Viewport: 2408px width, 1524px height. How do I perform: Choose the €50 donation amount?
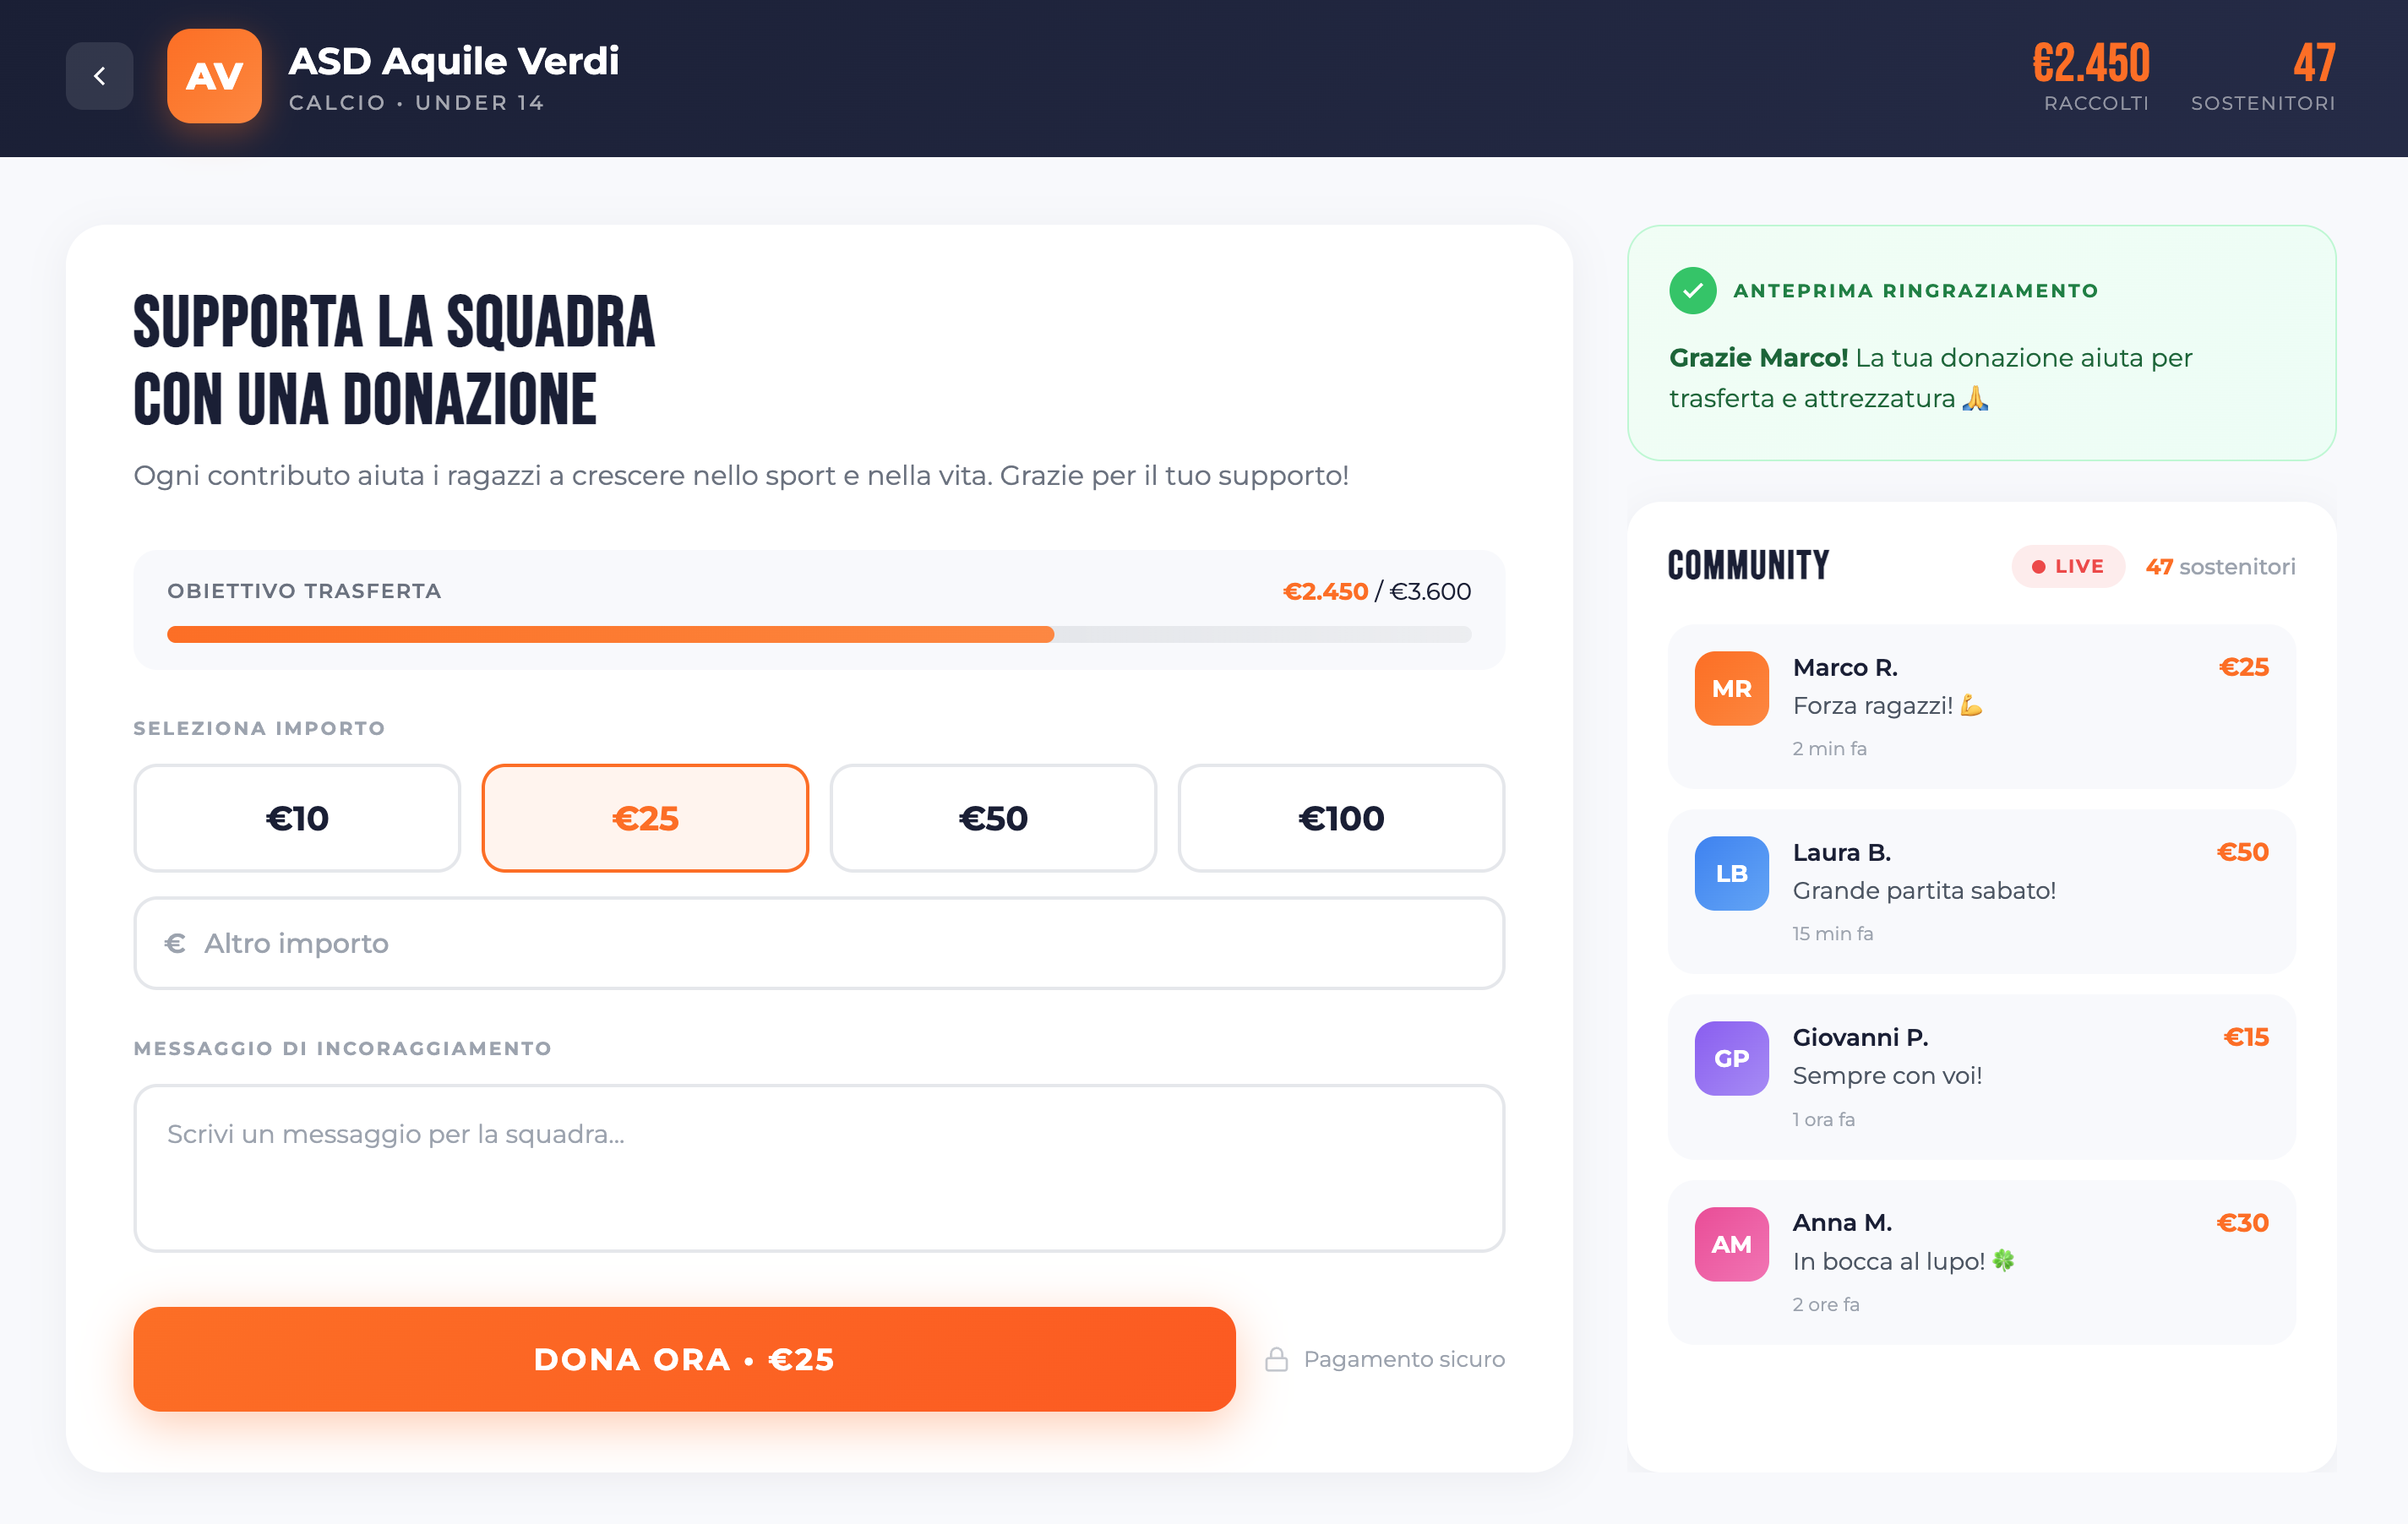coord(993,818)
